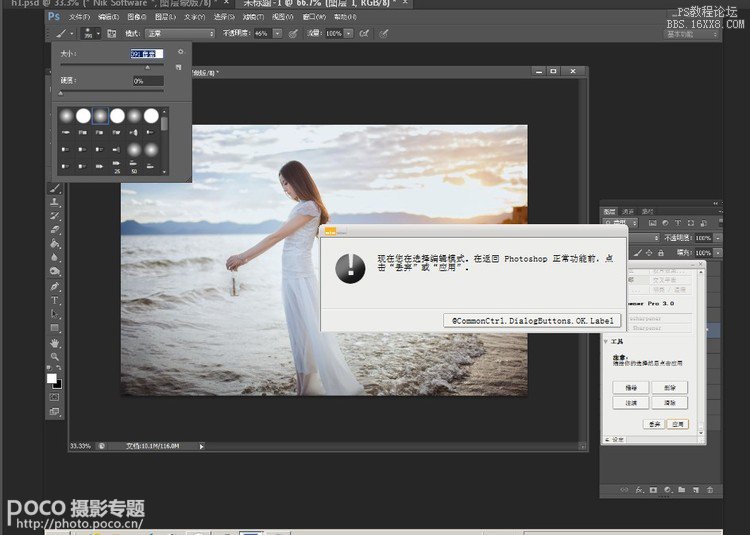Open the brush tool preset picker in options bar
This screenshot has height=535, width=750.
click(64, 33)
